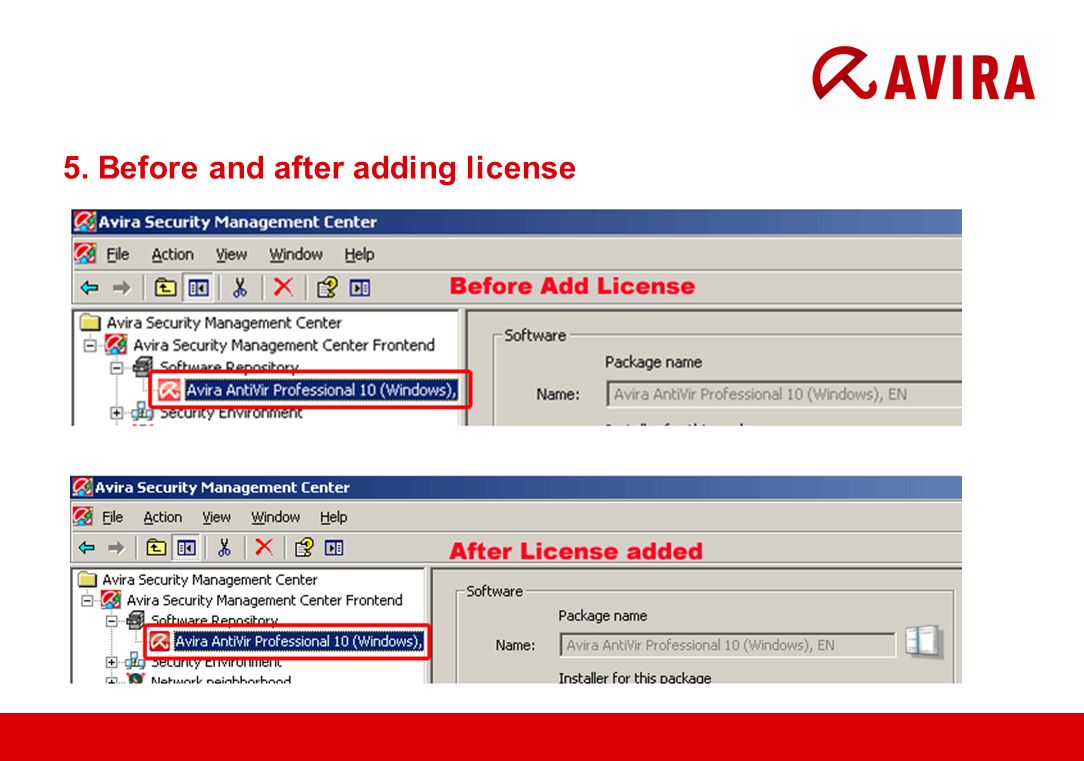Toggle the console tree icon in lower toolbar
Image resolution: width=1084 pixels, height=761 pixels.
(186, 548)
